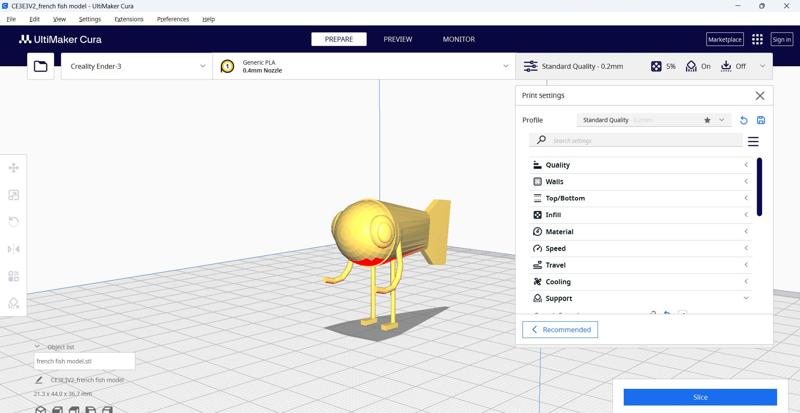The width and height of the screenshot is (800, 413).
Task: Collapse the Object list chevron
Action: 37,346
